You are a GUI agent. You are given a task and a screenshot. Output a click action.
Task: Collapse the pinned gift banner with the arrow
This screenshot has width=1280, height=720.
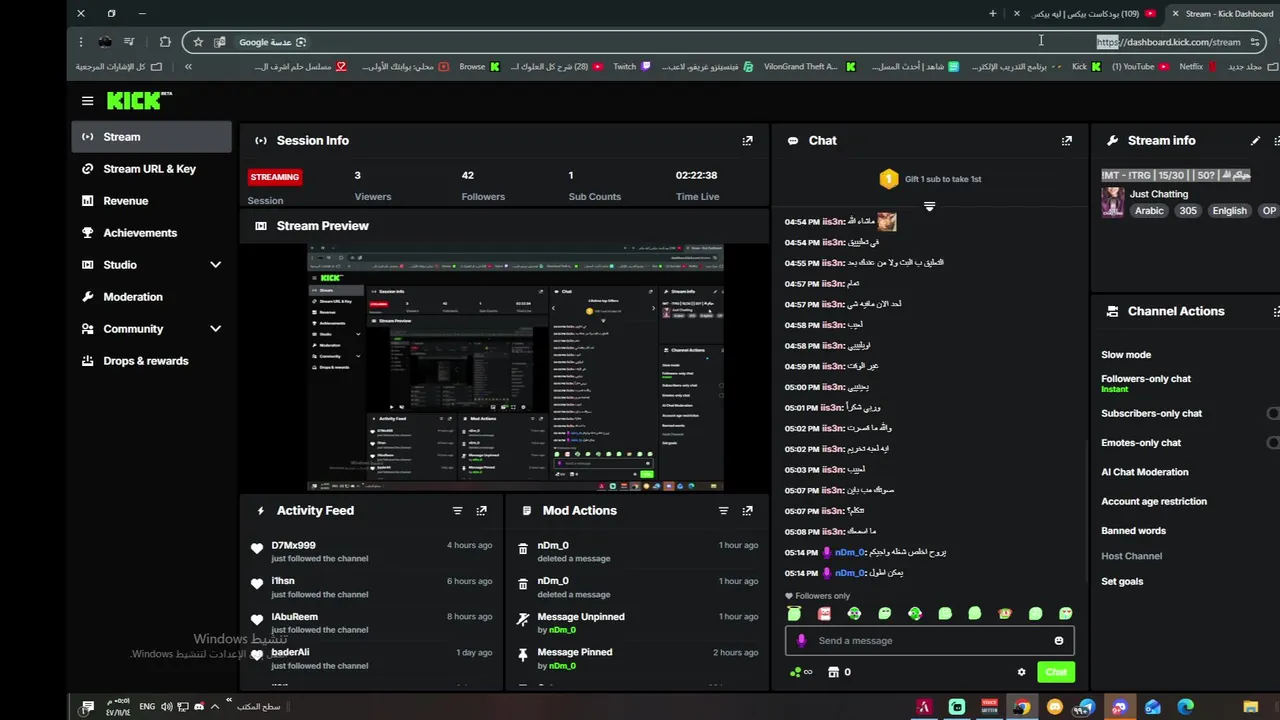click(x=929, y=206)
